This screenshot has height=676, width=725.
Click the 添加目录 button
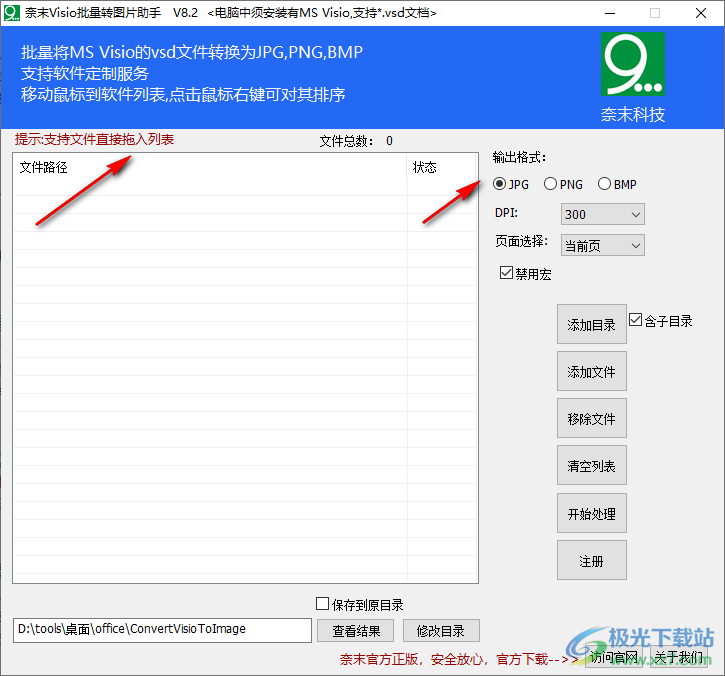(591, 324)
